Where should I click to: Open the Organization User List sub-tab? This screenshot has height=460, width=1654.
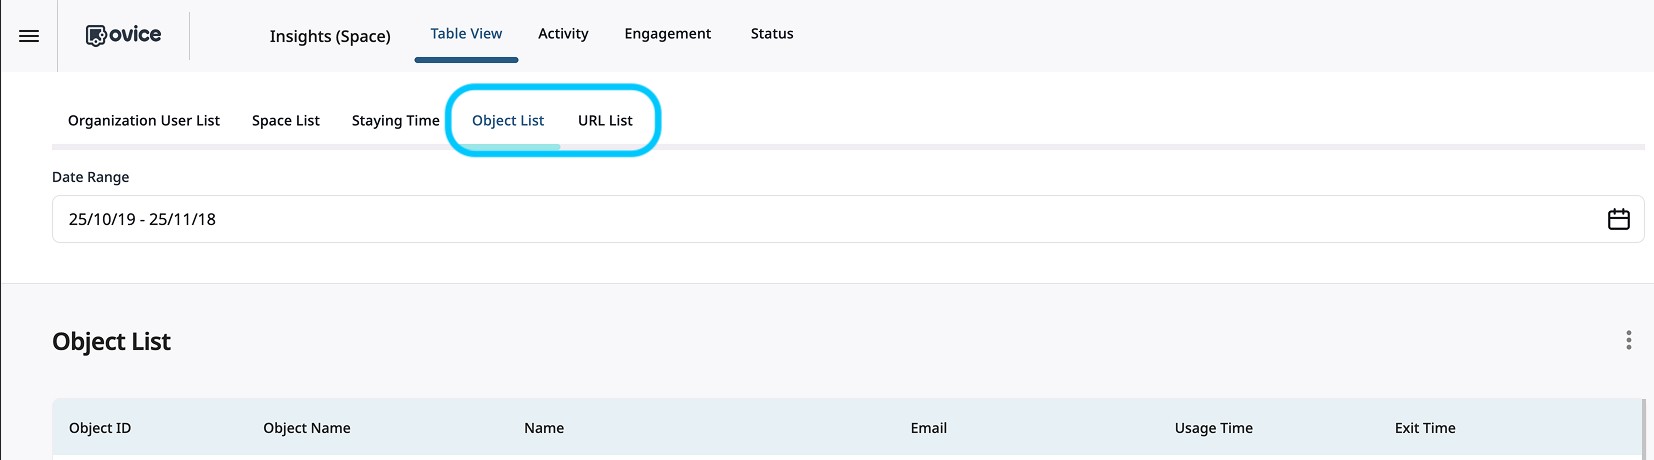144,121
